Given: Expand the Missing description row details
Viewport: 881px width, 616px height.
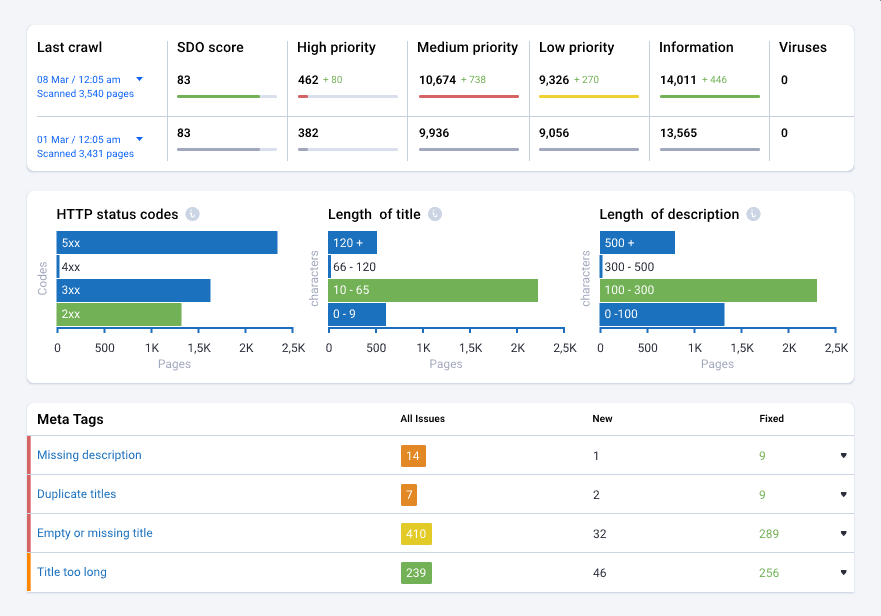Looking at the screenshot, I should tap(842, 455).
